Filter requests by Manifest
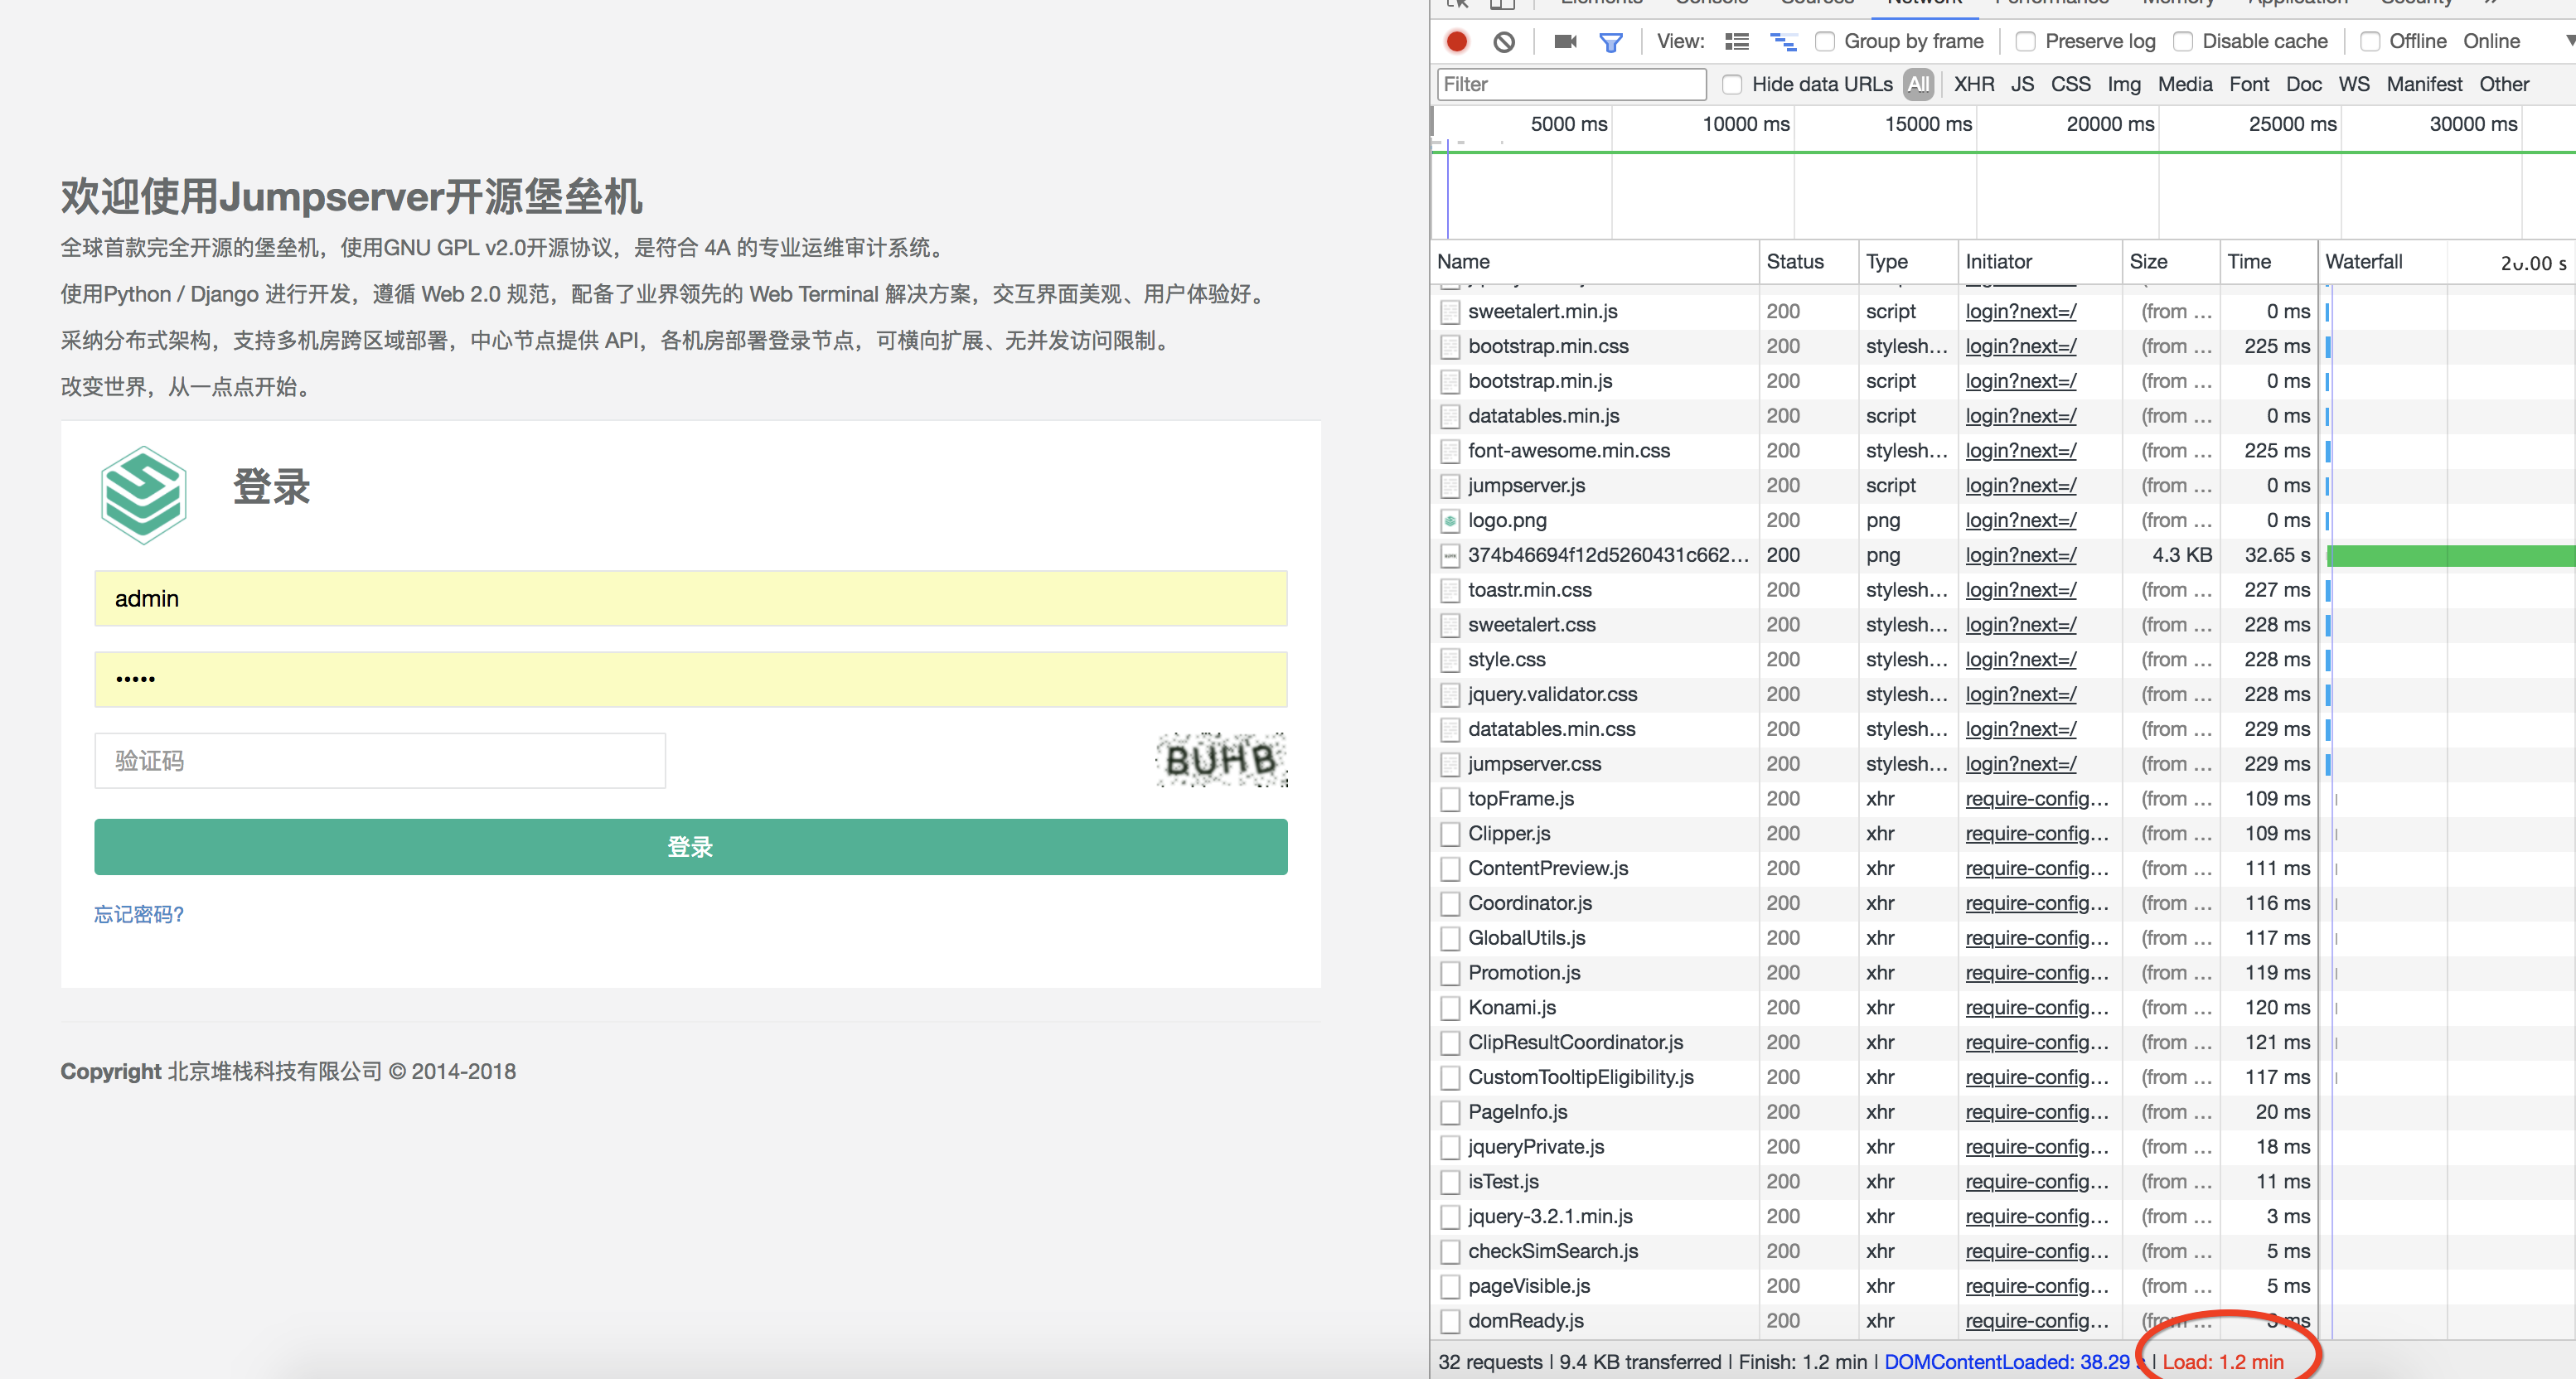The width and height of the screenshot is (2576, 1379). 2424,84
